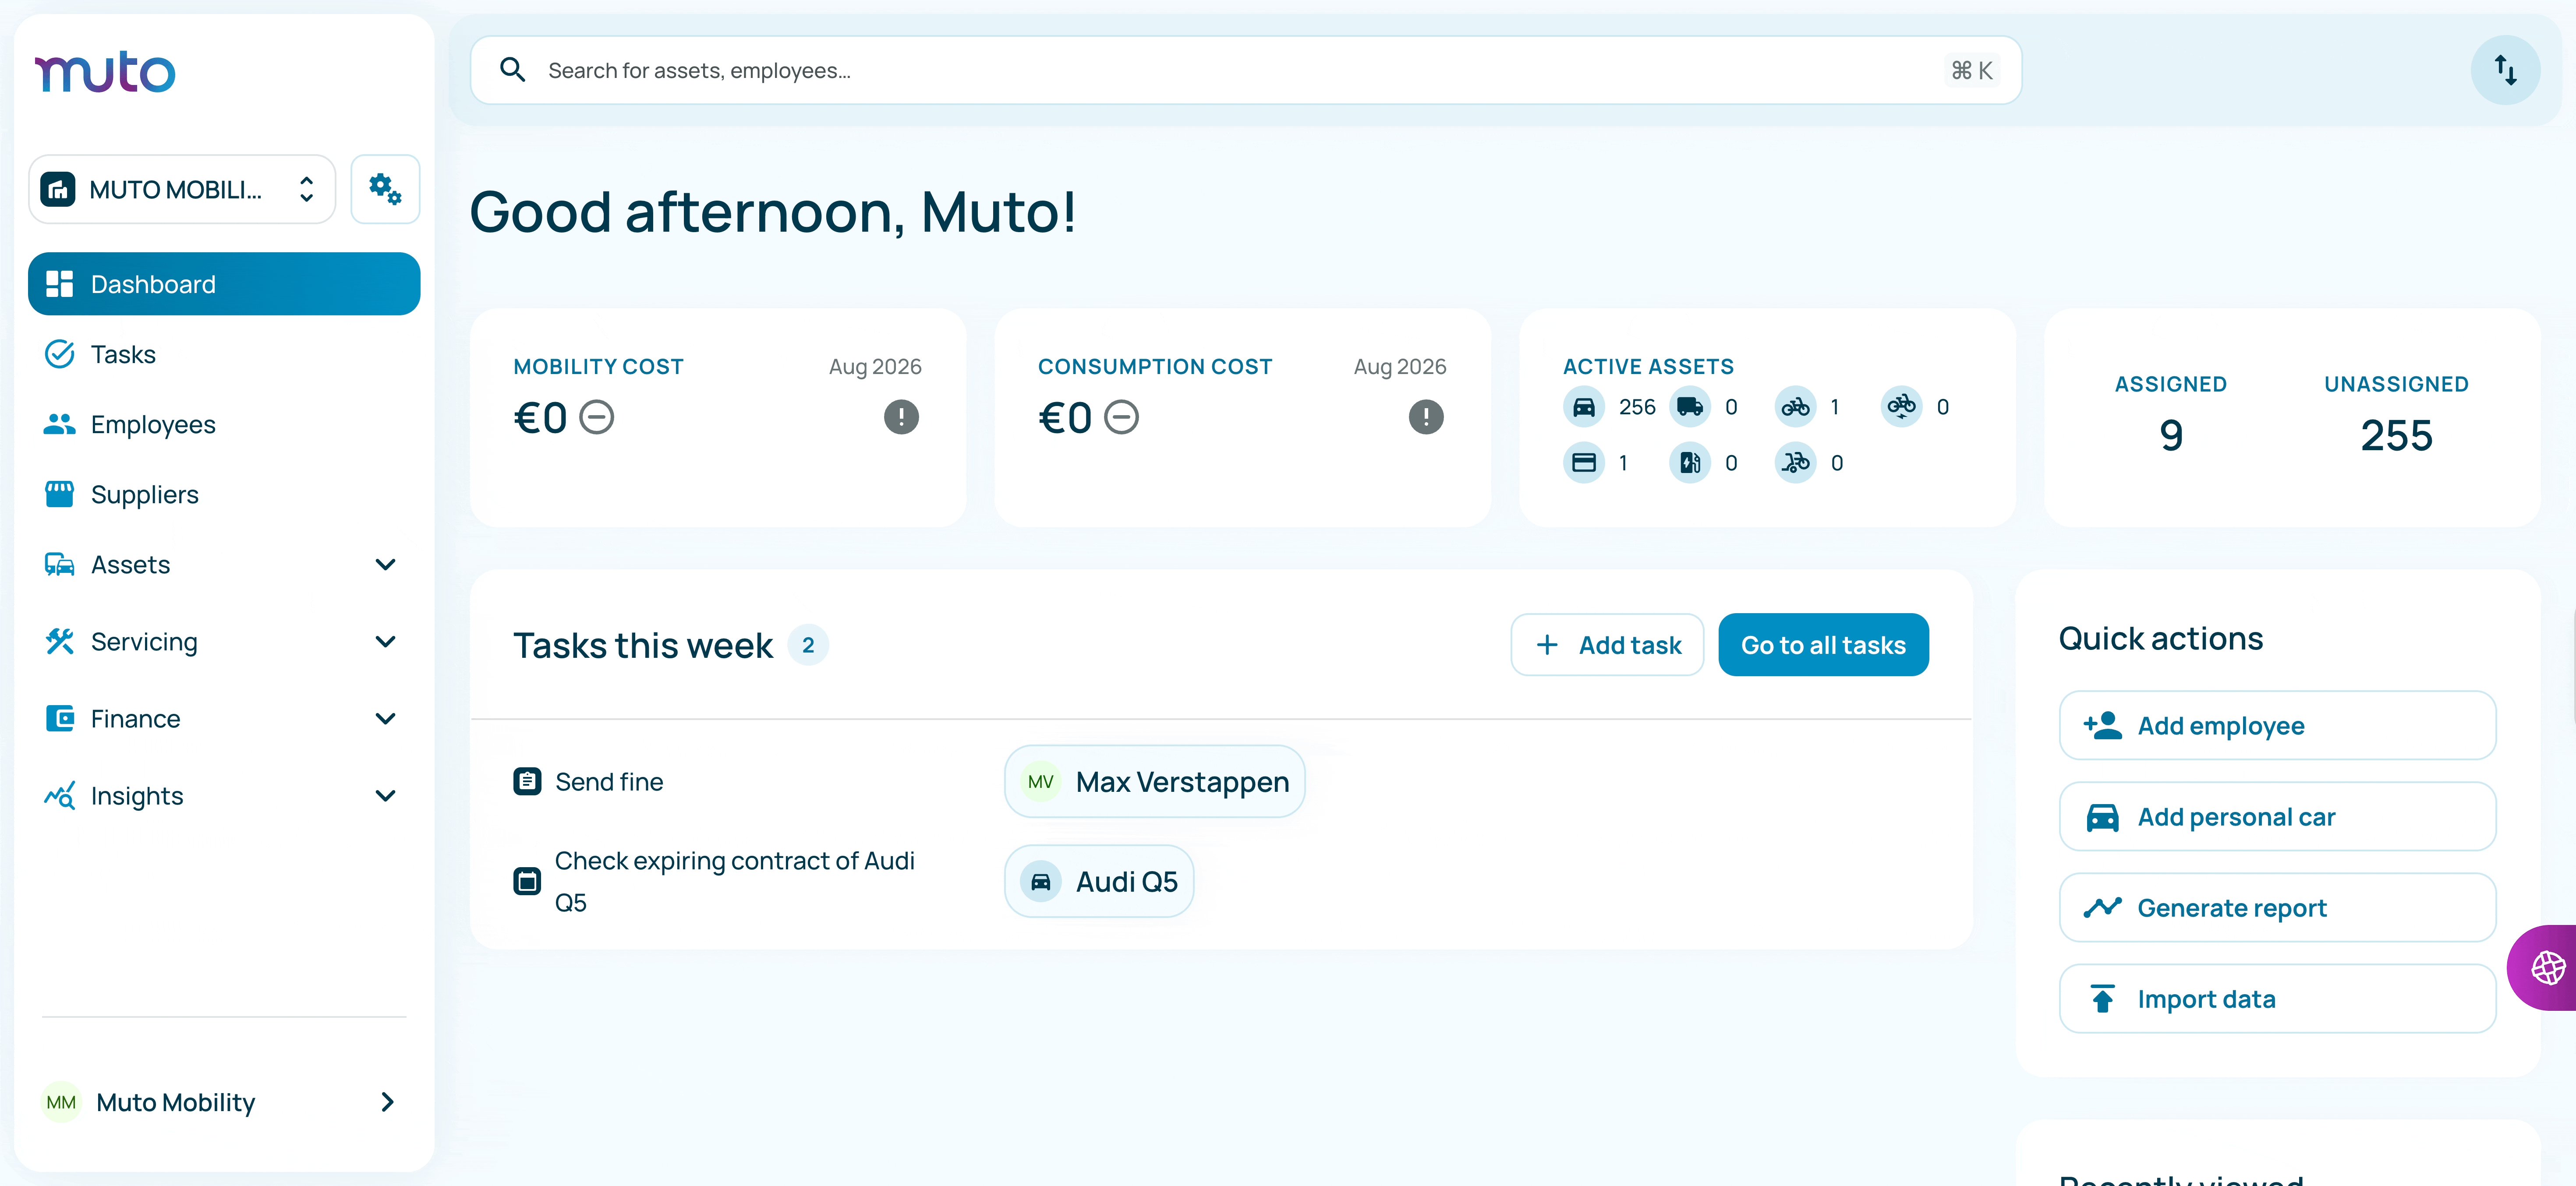The width and height of the screenshot is (2576, 1186).
Task: Open the settings gears button
Action: point(385,189)
